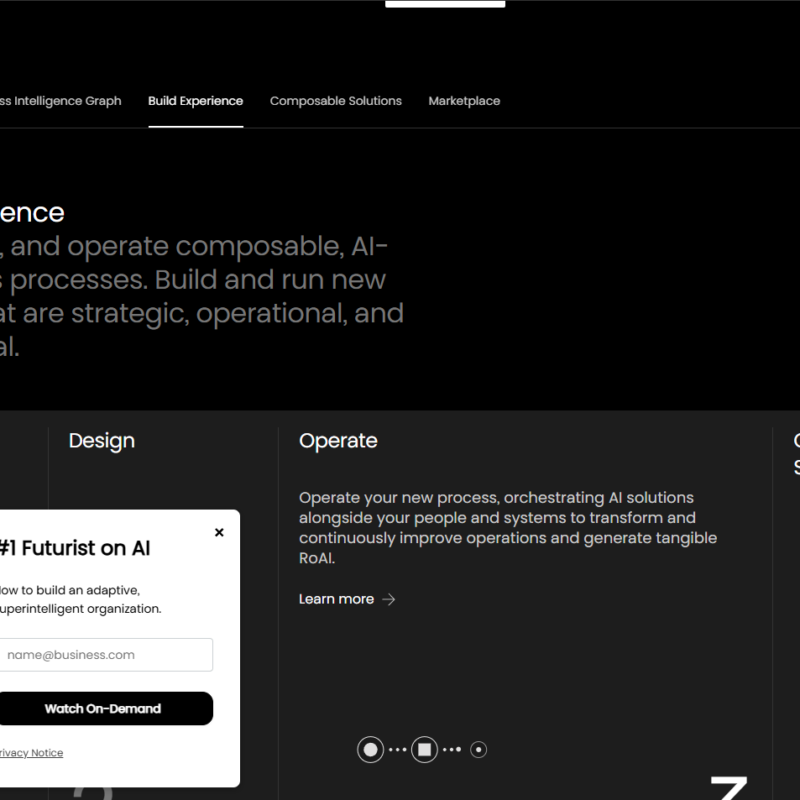Open the Composable Solutions tab
800x800 pixels.
(336, 101)
